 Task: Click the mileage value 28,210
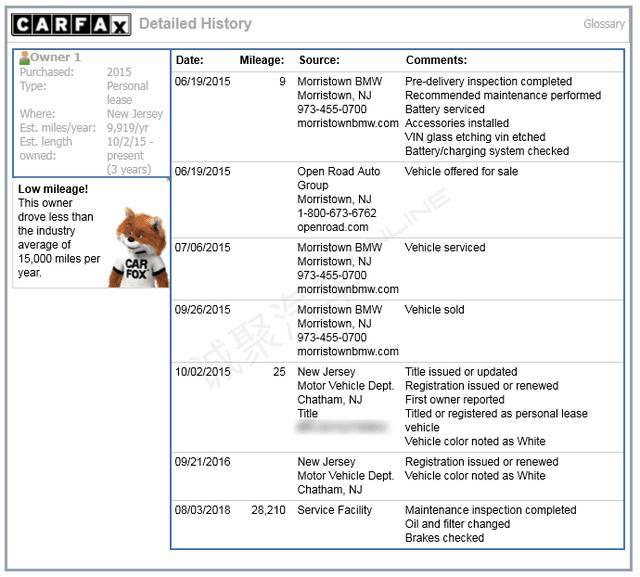click(268, 510)
